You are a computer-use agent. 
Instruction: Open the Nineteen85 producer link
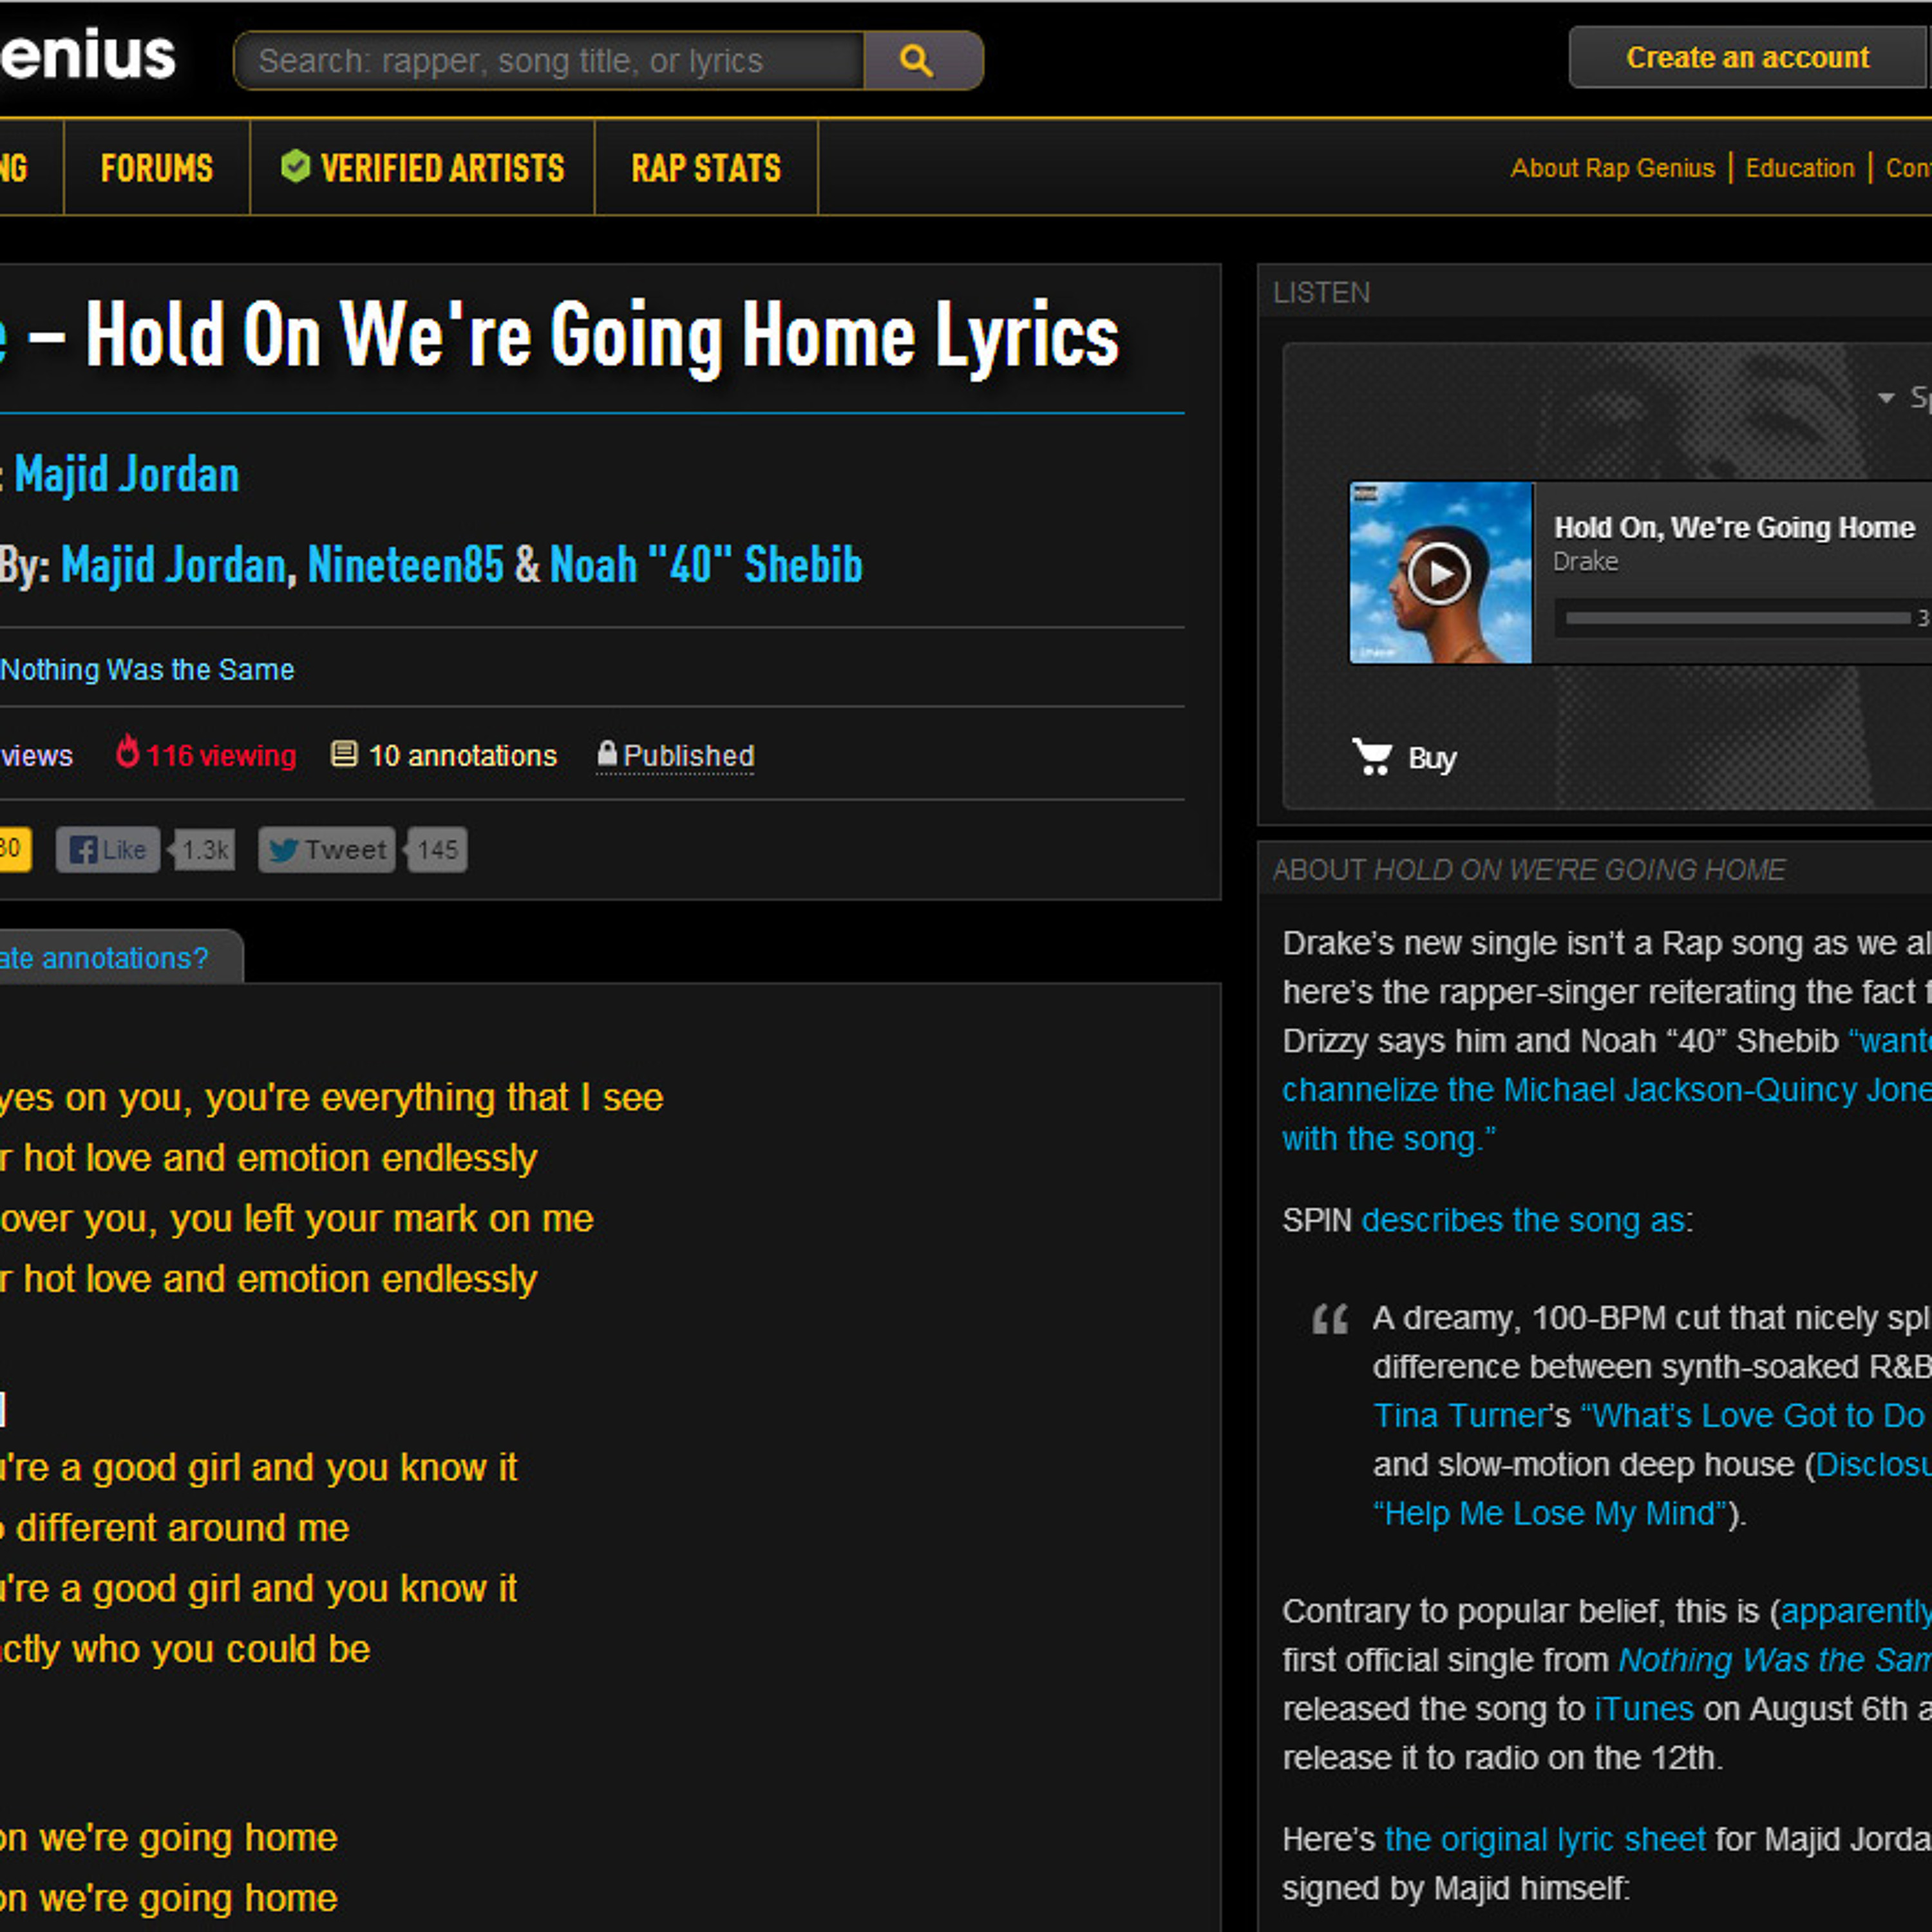[406, 565]
